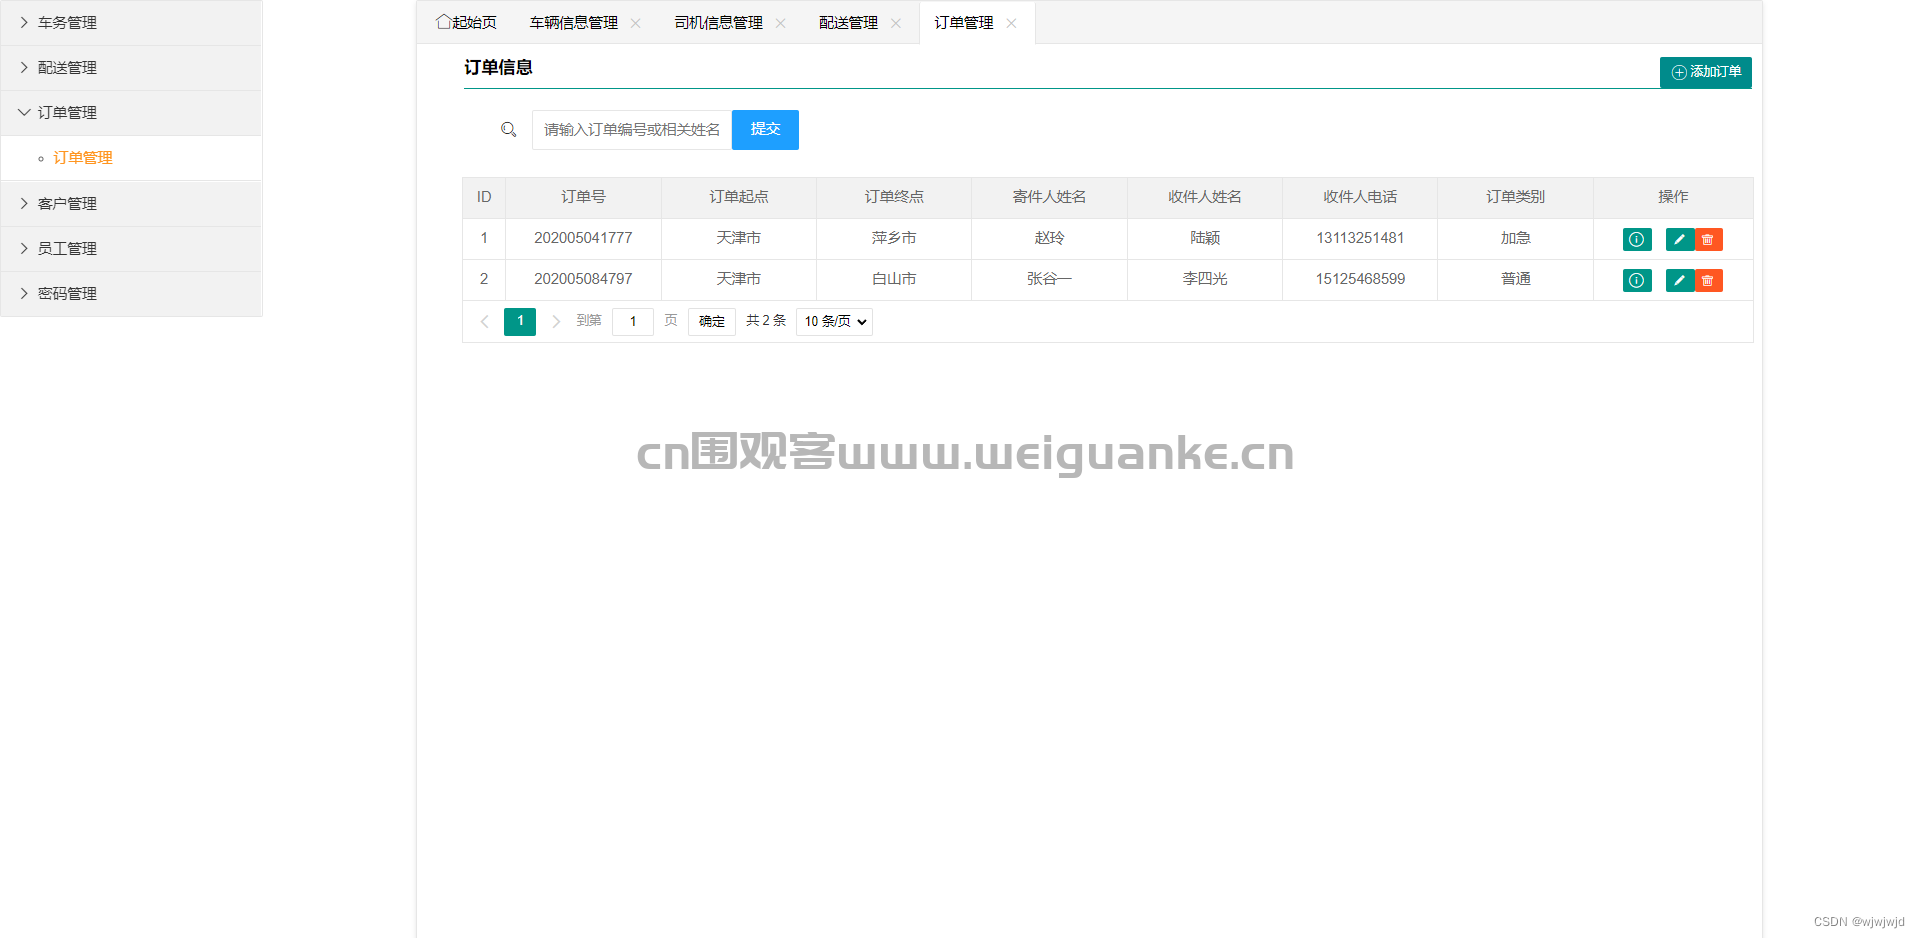Select page 1 pagination button

click(x=520, y=321)
